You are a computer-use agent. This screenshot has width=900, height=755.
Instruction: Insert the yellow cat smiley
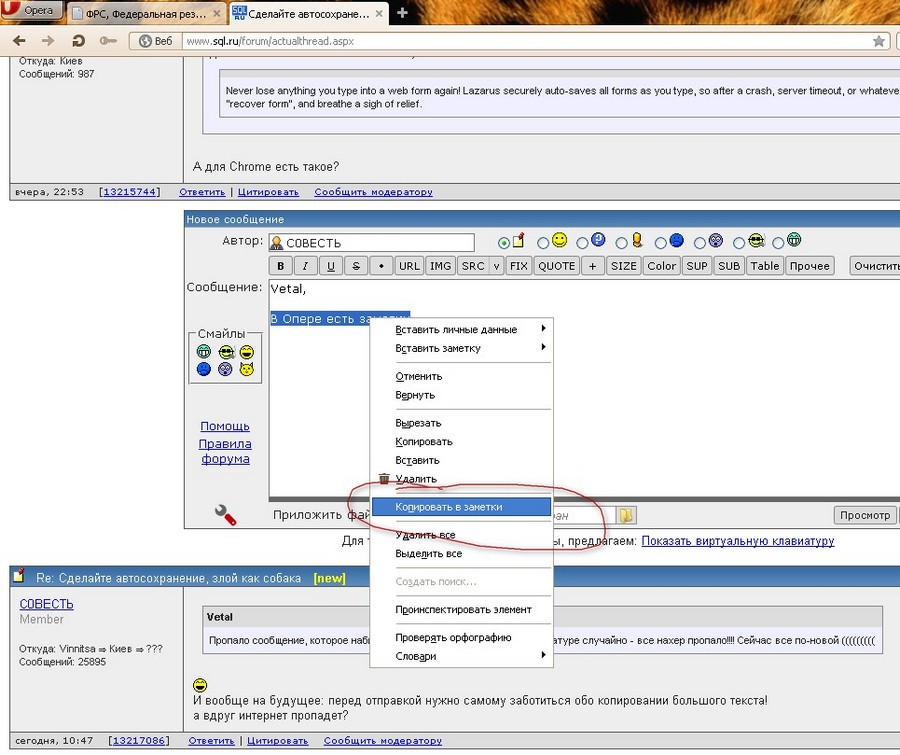[246, 370]
